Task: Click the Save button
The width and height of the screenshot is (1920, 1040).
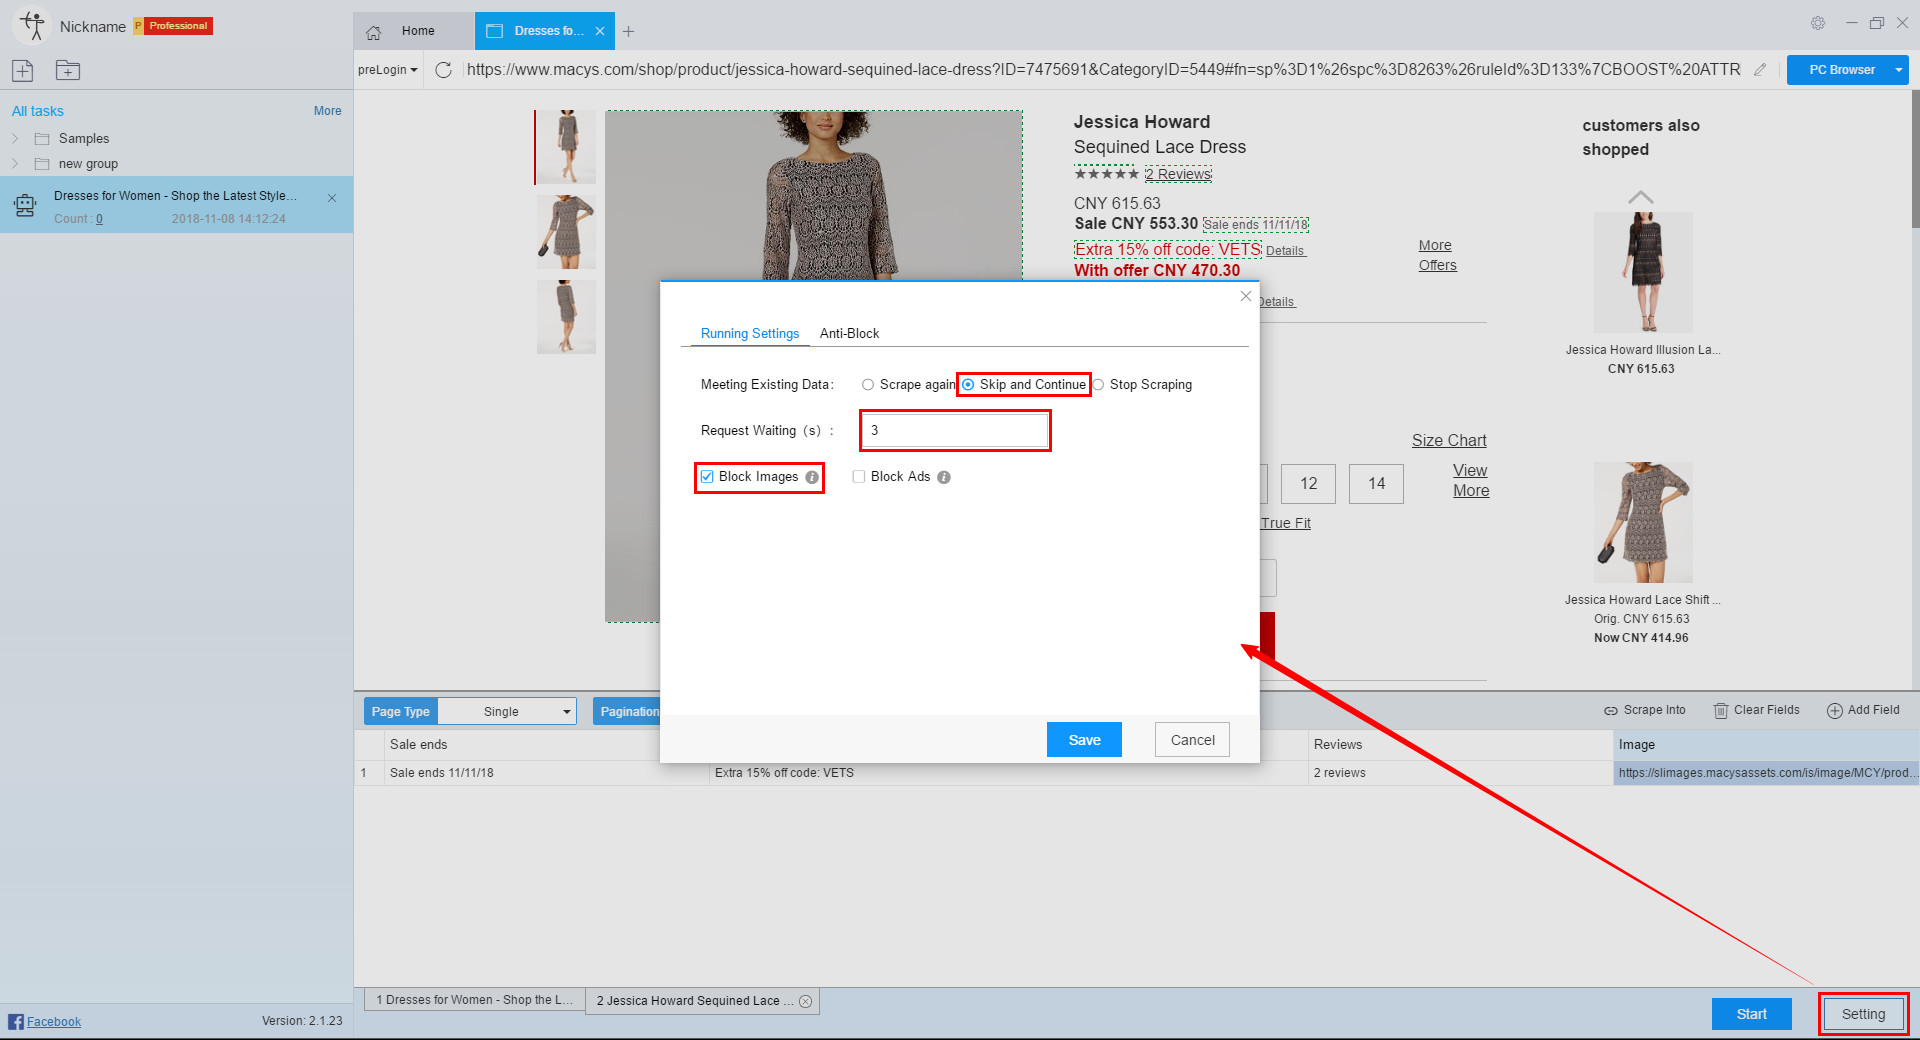Action: coord(1084,740)
